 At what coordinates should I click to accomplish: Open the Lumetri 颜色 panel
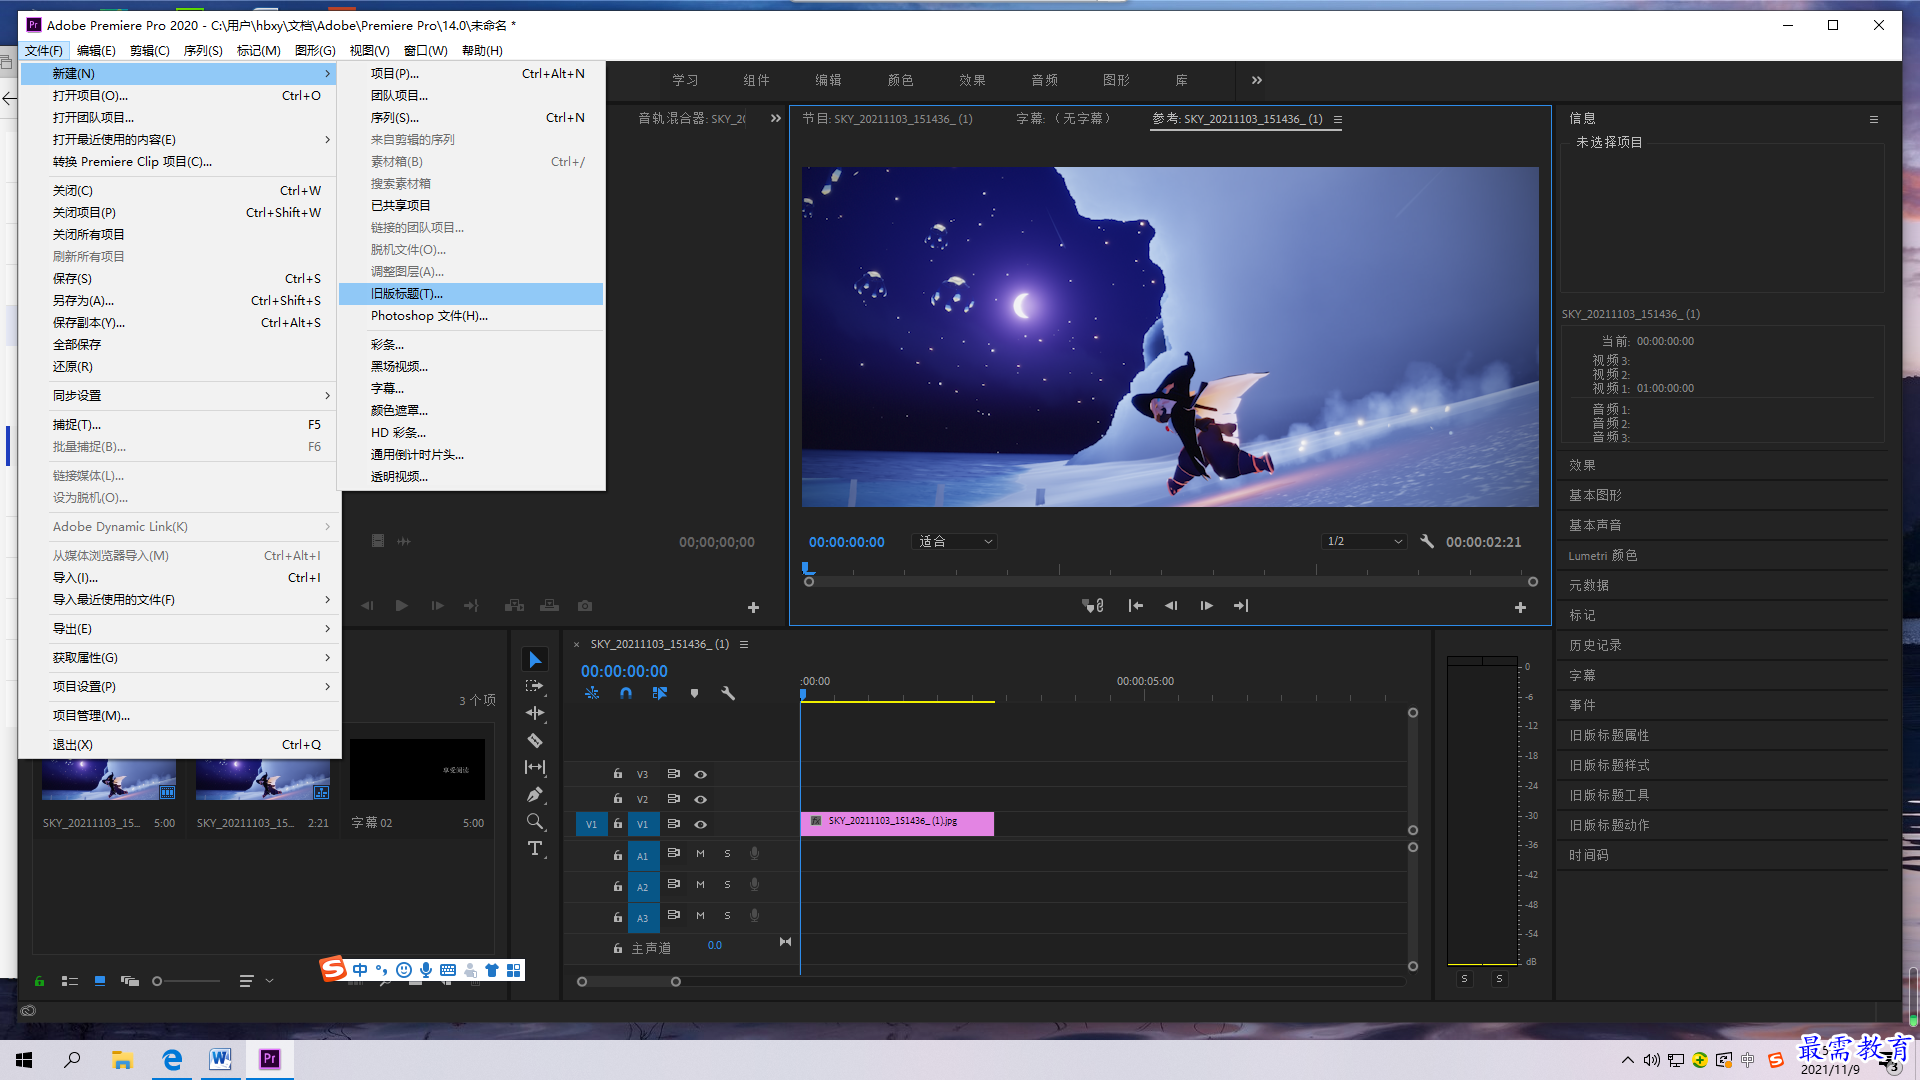pos(1603,555)
